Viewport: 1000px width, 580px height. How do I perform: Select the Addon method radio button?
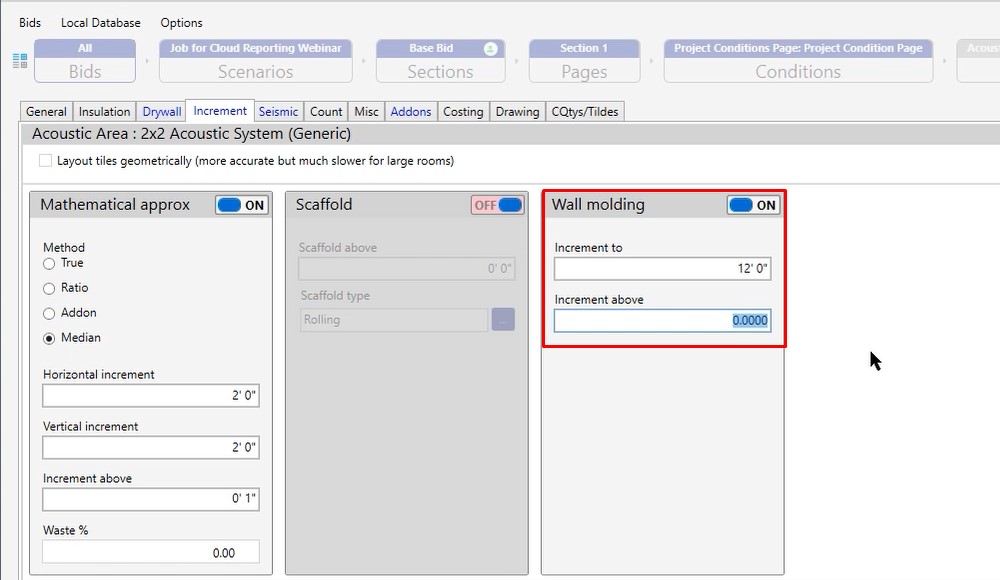tap(49, 313)
